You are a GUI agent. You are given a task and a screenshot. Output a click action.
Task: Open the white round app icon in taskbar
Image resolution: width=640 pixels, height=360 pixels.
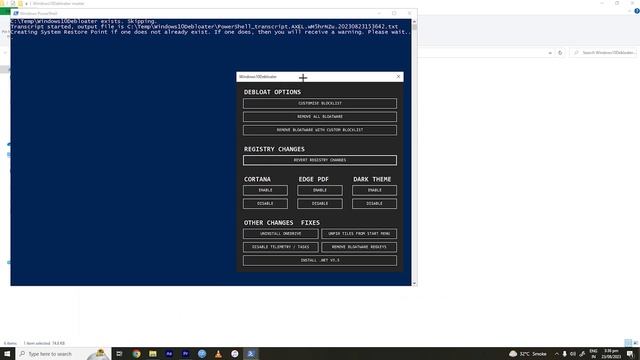[235, 354]
